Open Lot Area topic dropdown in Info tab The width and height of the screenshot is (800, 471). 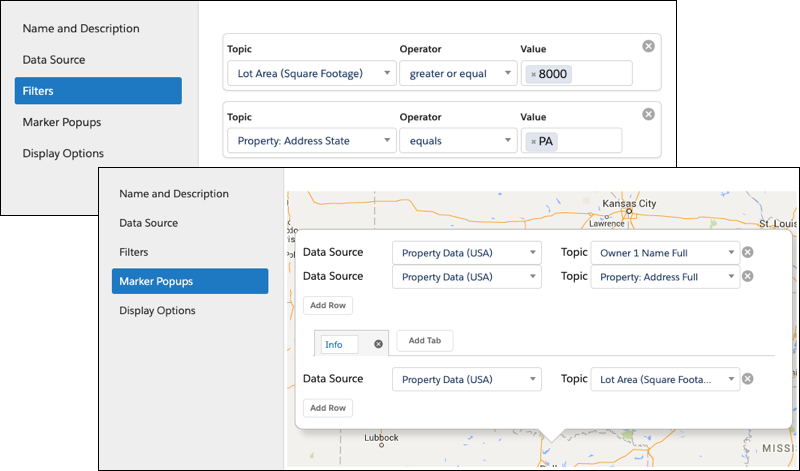[x=665, y=379]
